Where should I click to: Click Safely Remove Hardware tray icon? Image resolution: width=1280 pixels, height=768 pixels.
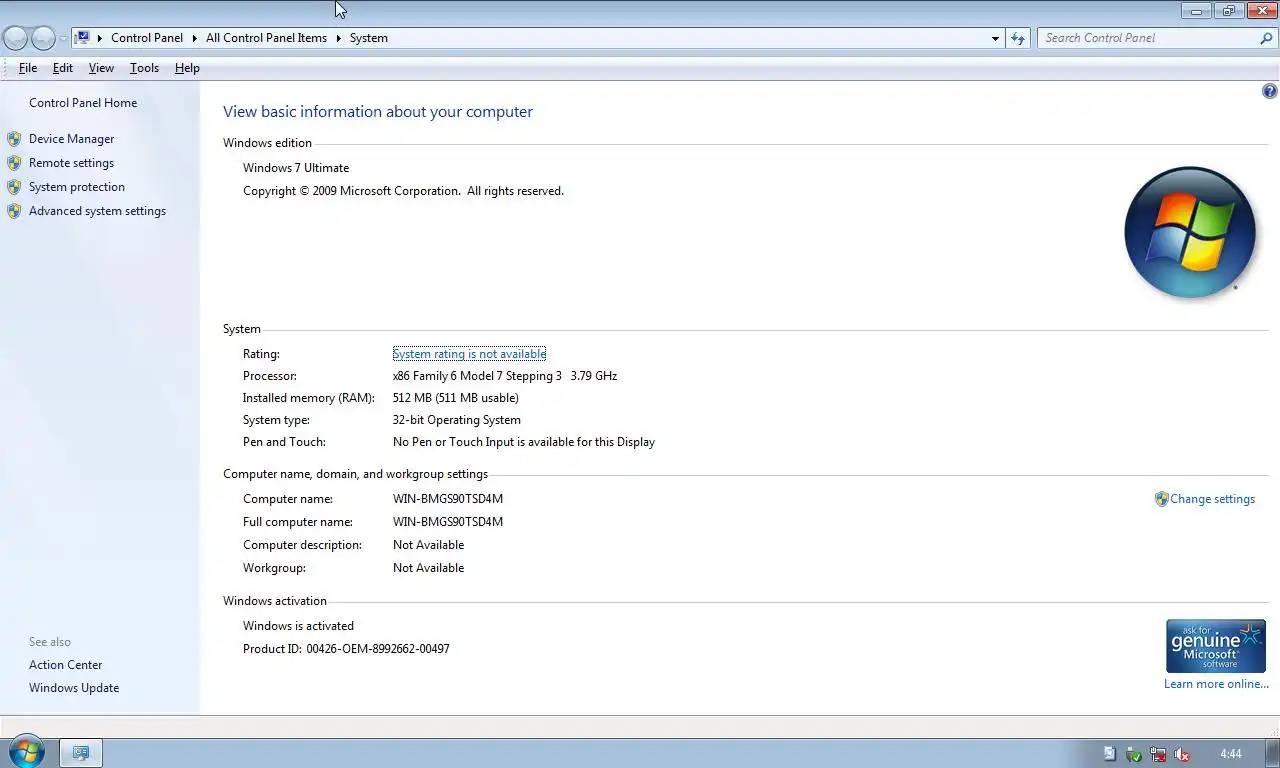coord(1133,754)
